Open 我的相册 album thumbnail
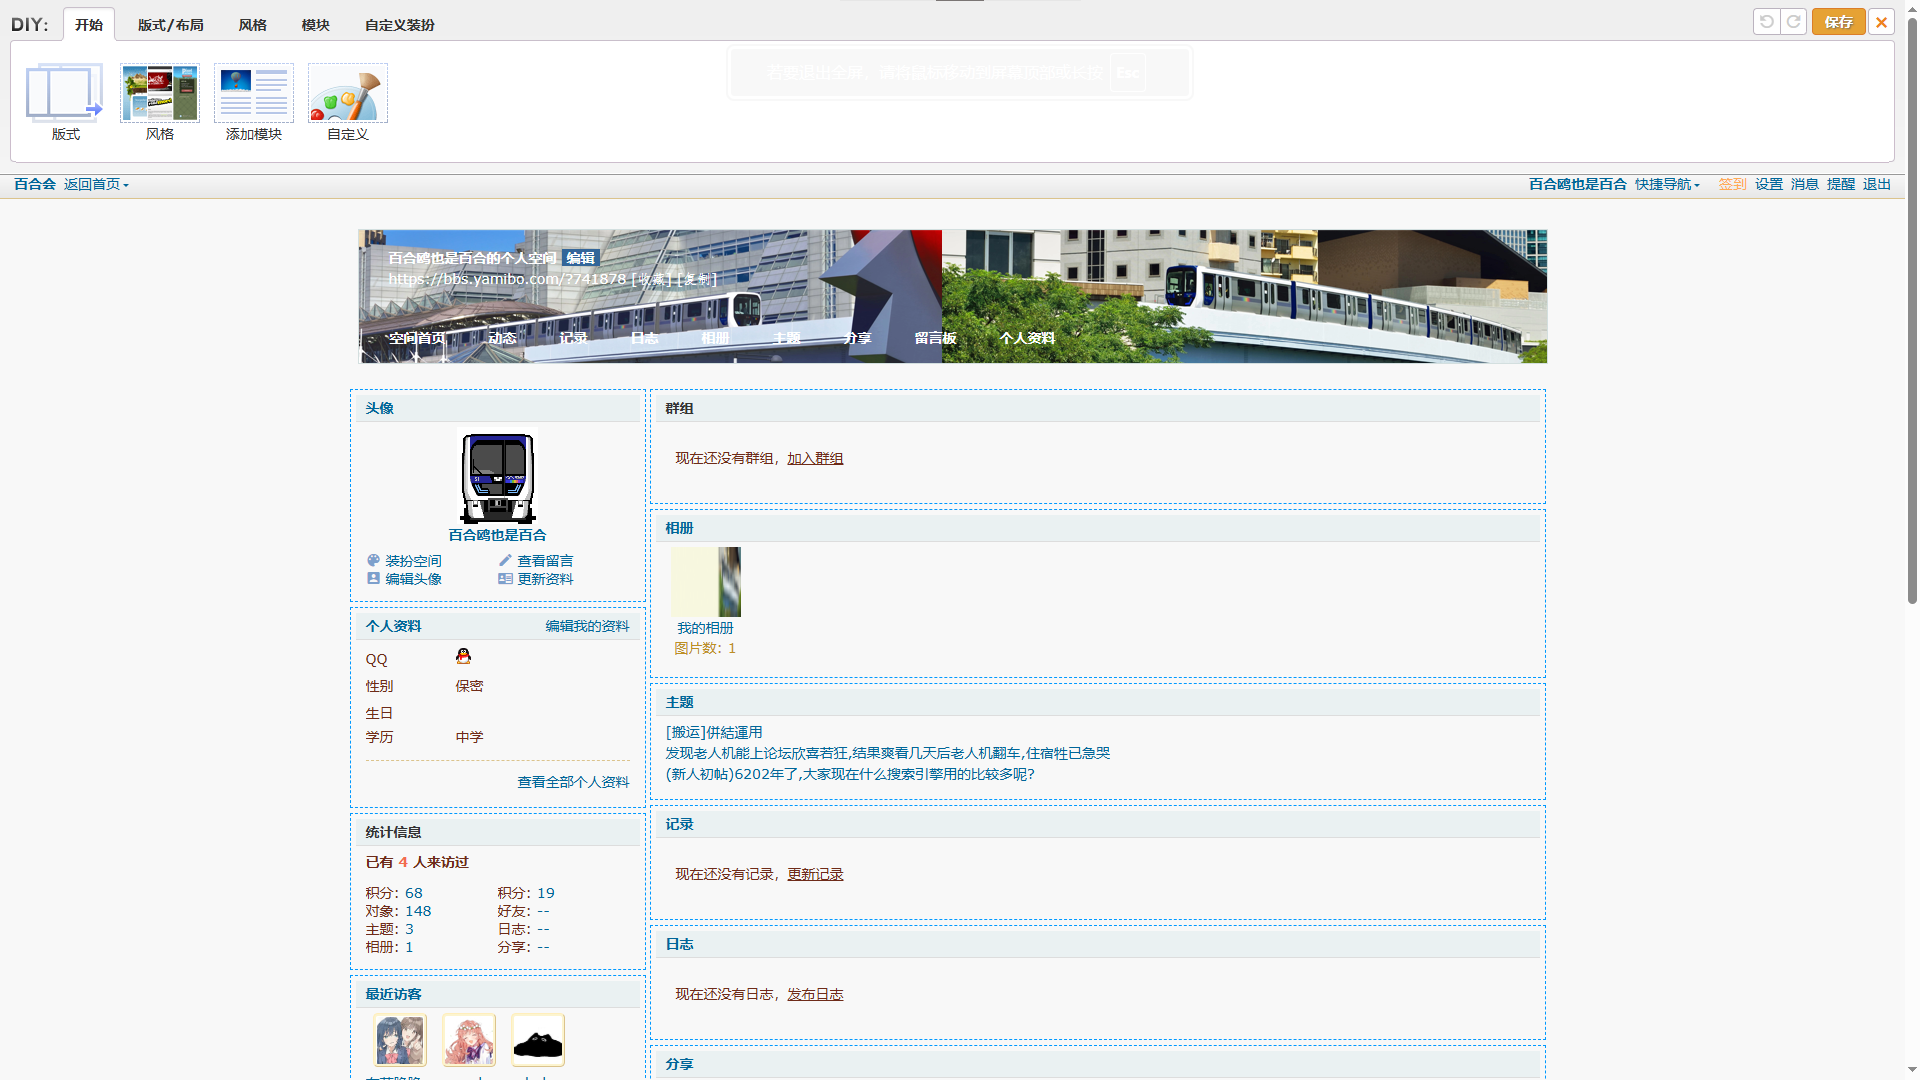The image size is (1920, 1080). (706, 582)
